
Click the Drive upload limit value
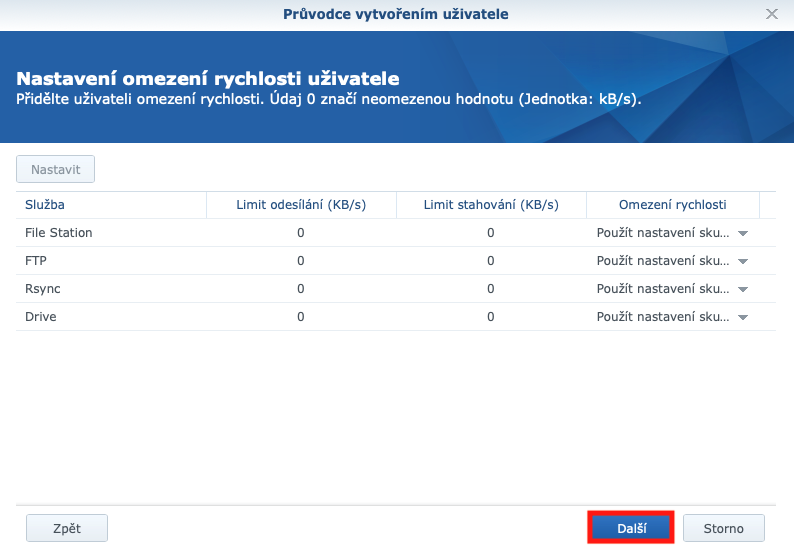(x=301, y=317)
